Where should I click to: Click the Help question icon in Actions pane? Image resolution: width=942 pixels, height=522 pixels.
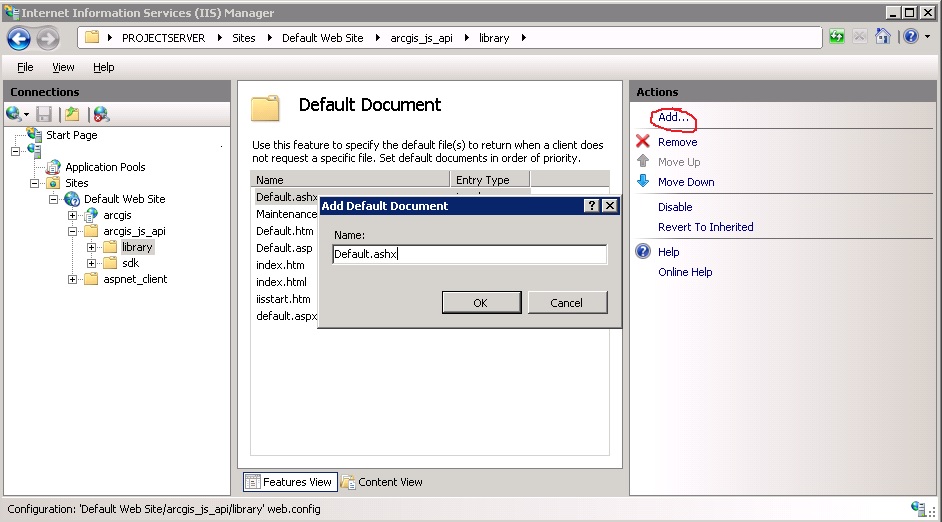tap(643, 251)
